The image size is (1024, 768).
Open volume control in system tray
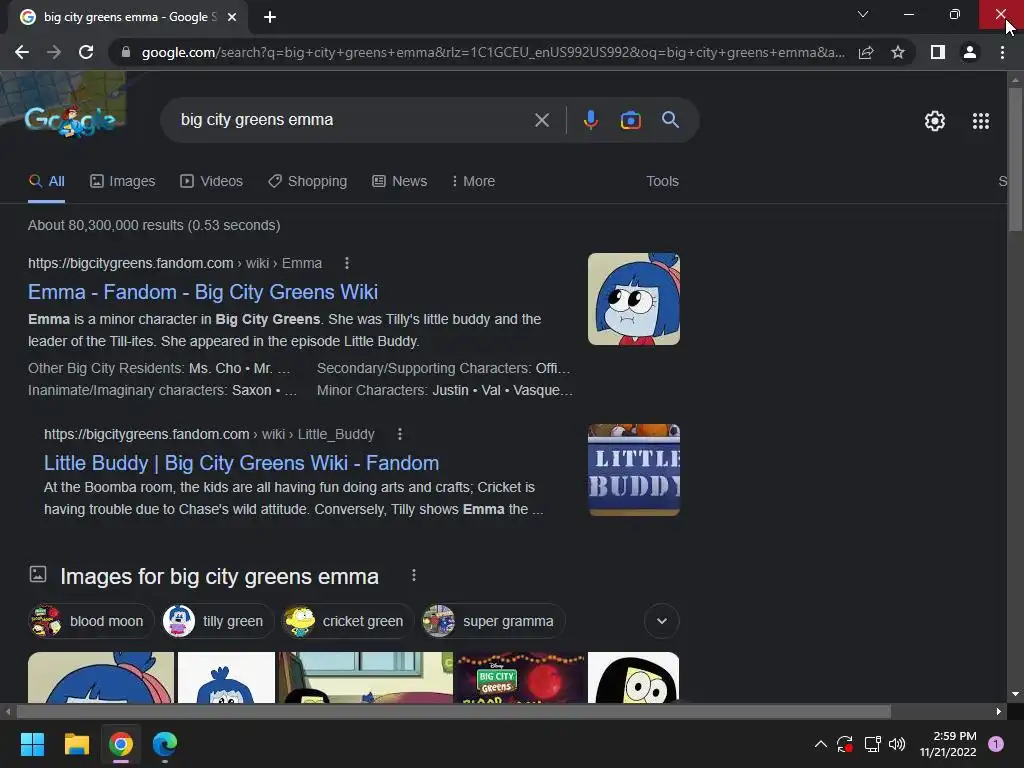pyautogui.click(x=897, y=744)
